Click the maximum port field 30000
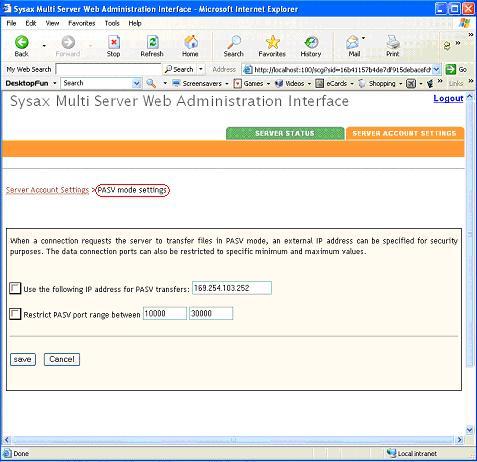This screenshot has width=477, height=462. point(211,313)
